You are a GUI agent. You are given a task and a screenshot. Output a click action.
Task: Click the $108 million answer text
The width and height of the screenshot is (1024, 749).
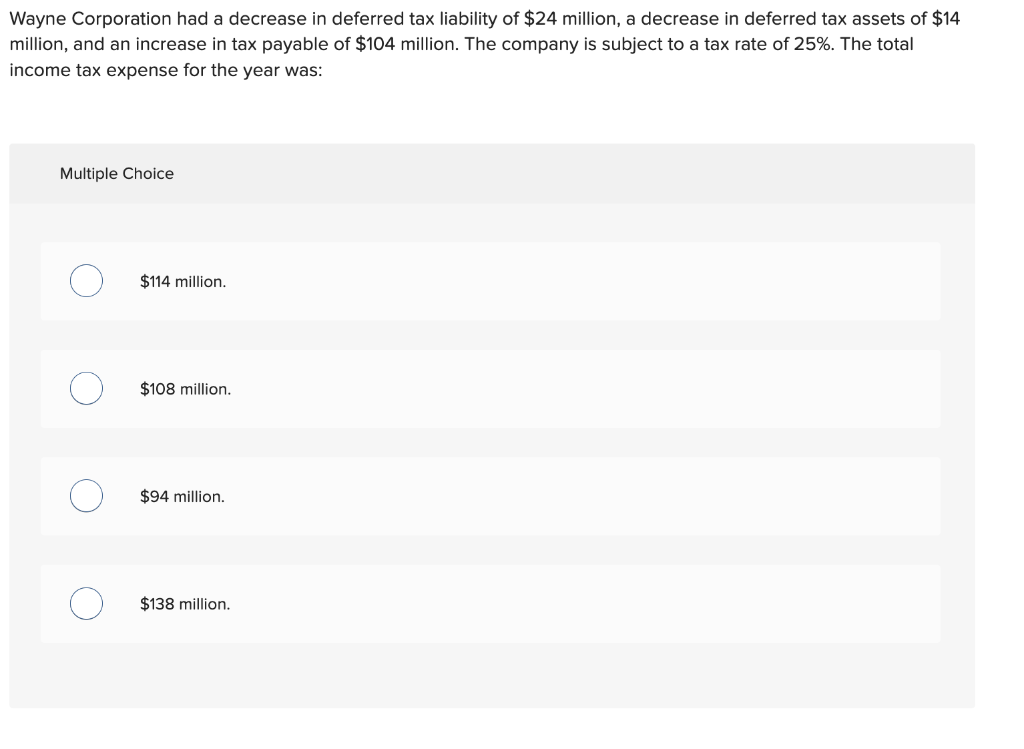(185, 388)
